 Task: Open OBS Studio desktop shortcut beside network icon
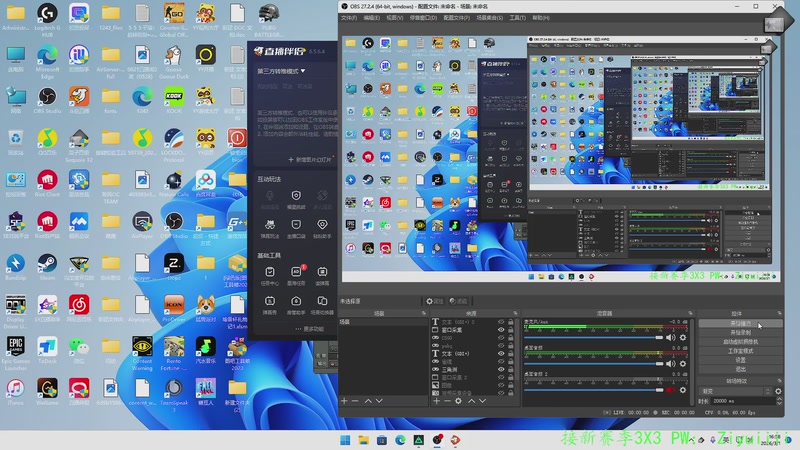(47, 100)
